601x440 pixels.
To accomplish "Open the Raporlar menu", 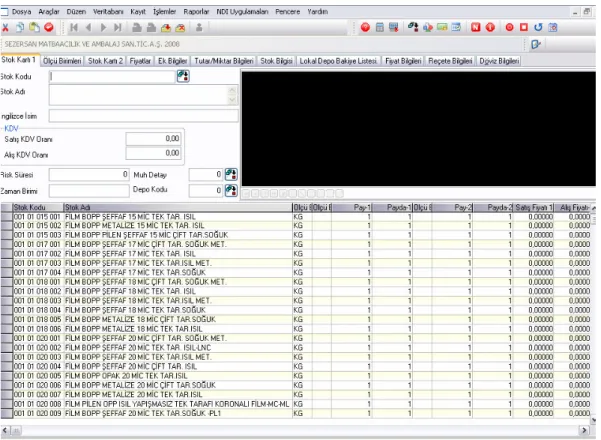I will pyautogui.click(x=196, y=11).
